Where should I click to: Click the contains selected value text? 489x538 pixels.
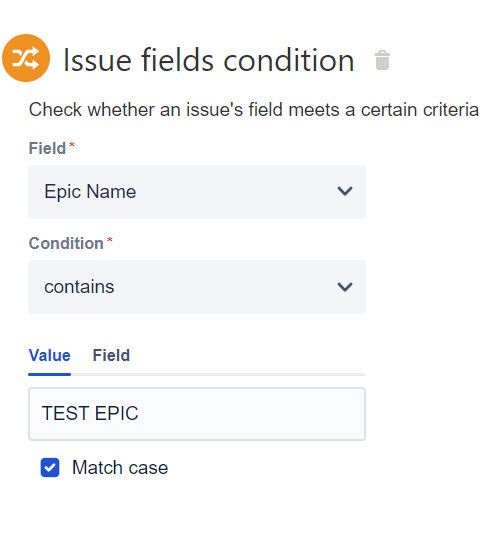click(79, 287)
